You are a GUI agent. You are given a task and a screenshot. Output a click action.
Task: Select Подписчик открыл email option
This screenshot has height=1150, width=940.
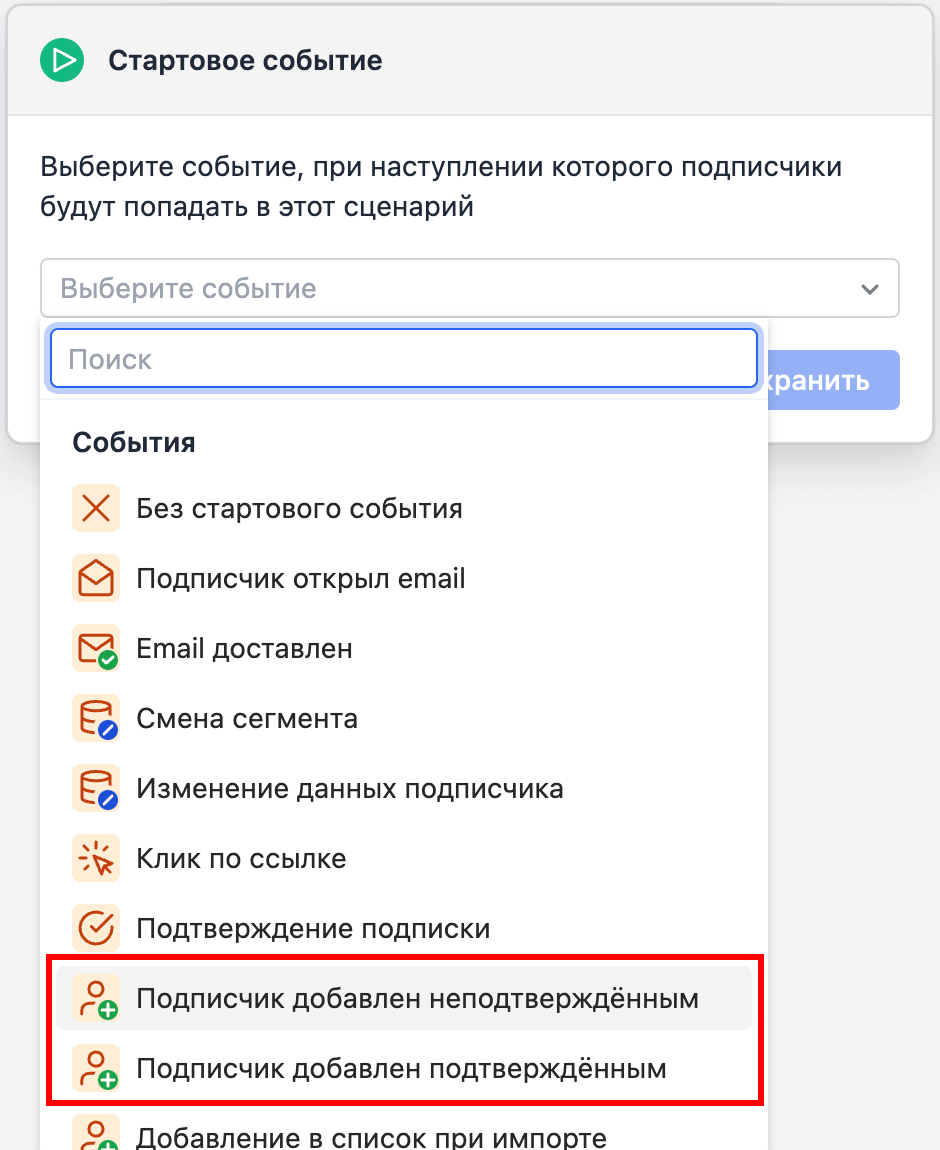403,578
